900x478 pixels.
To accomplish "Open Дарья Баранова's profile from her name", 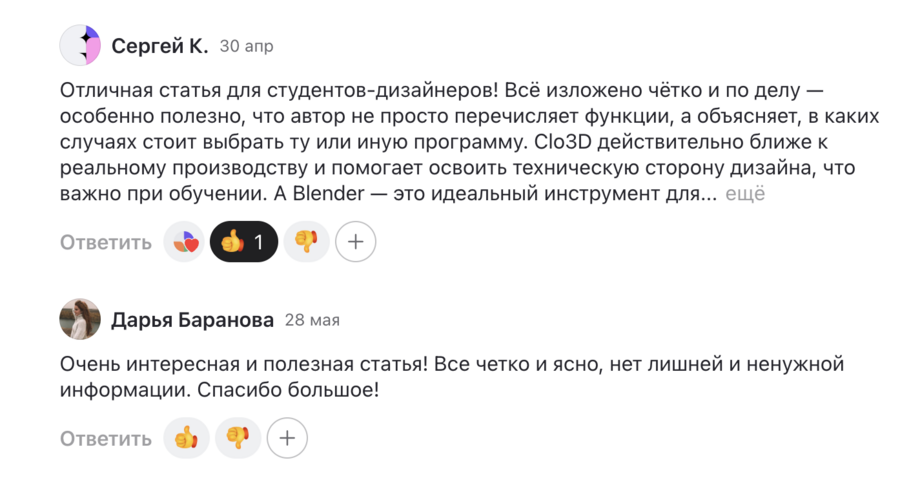I will point(192,320).
